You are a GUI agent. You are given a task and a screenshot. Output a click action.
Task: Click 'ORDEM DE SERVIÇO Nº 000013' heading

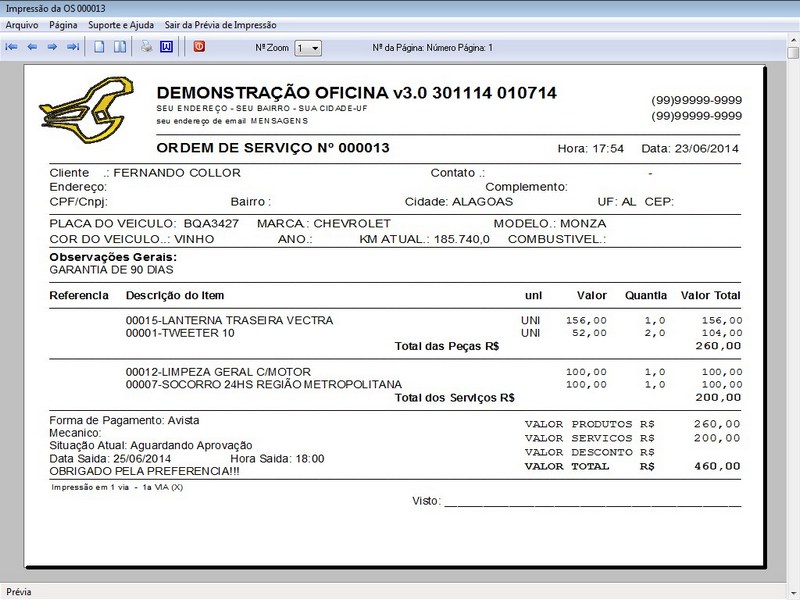[x=273, y=148]
